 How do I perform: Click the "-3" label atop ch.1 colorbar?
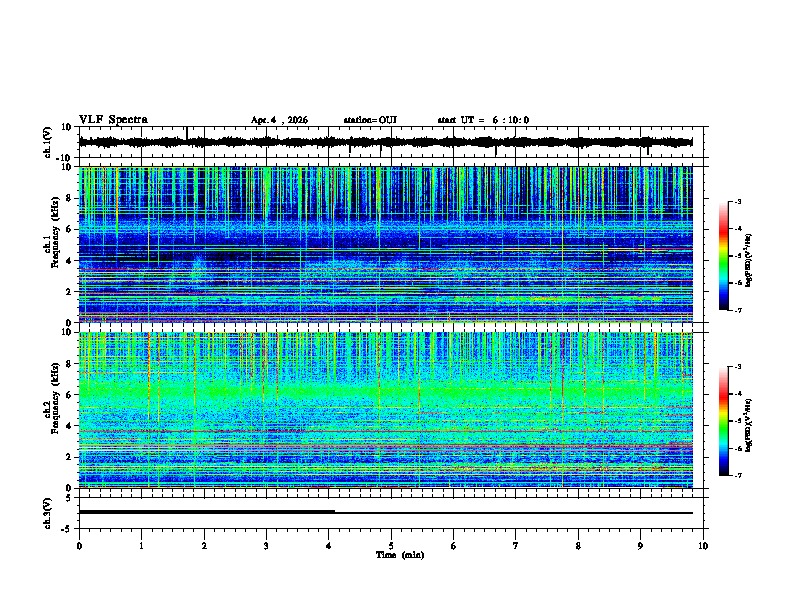737,201
